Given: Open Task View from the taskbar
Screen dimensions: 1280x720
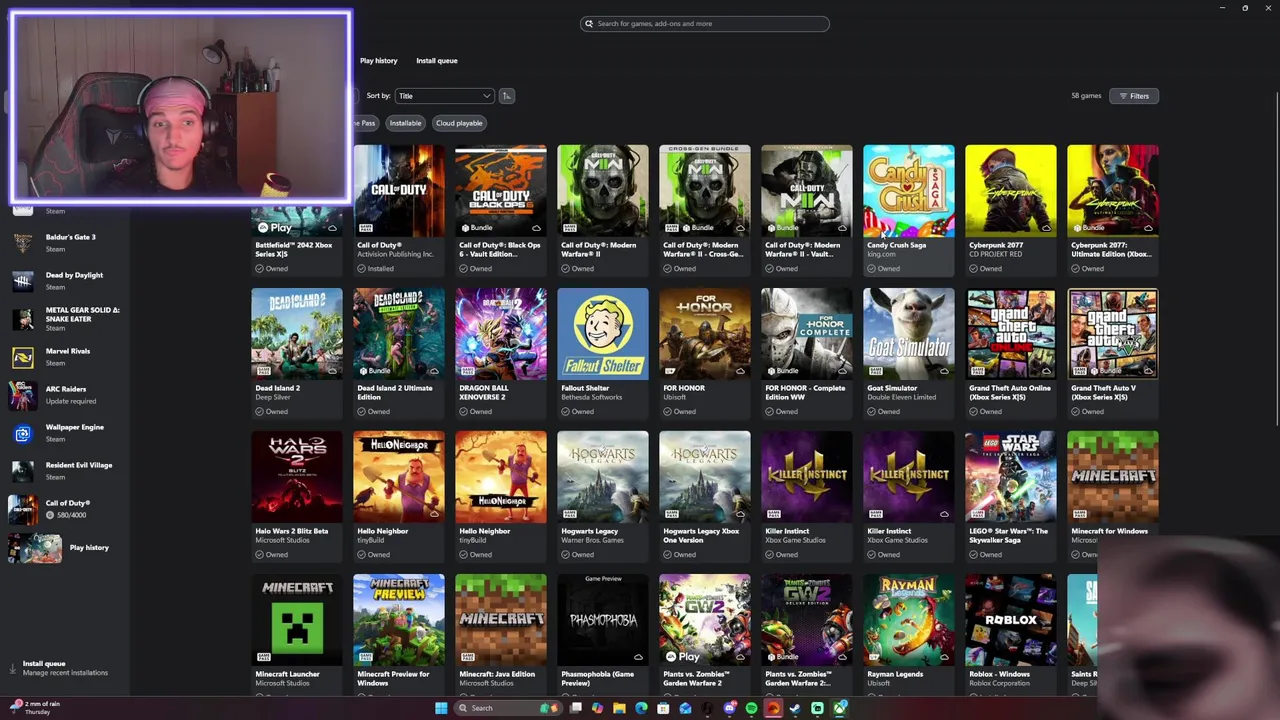Looking at the screenshot, I should 576,708.
